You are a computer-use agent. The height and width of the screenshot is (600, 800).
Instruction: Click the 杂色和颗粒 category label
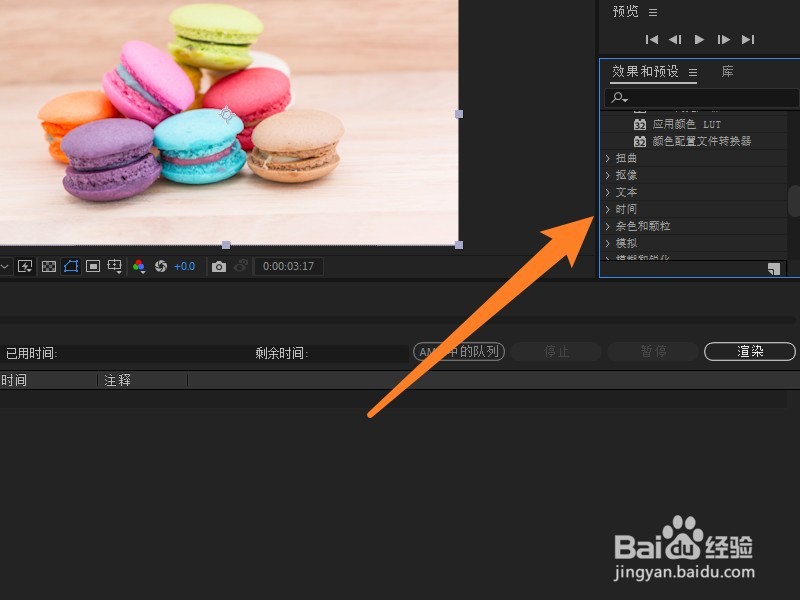[643, 226]
